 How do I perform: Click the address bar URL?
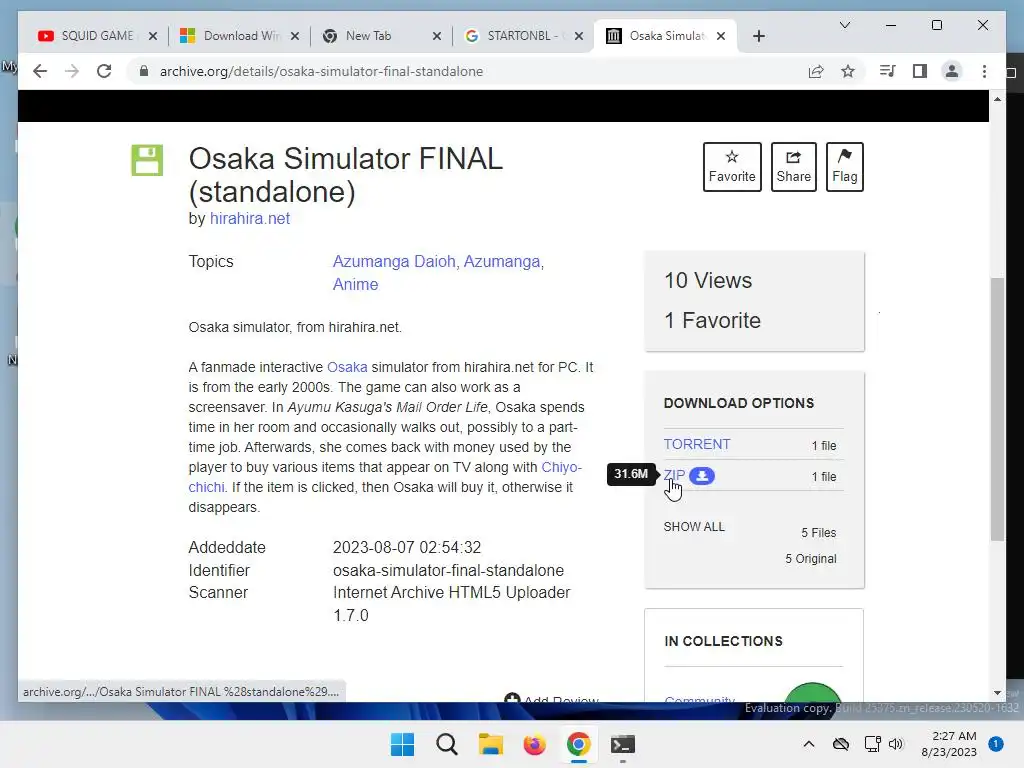click(x=321, y=71)
